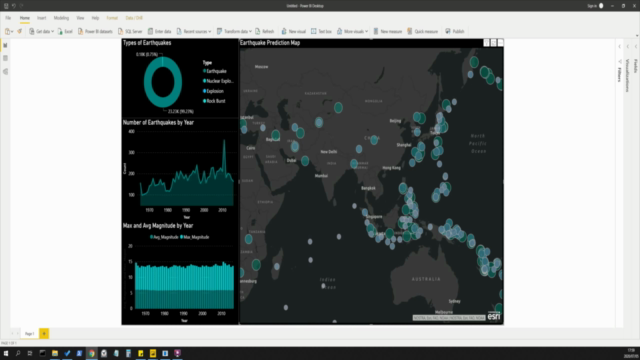Add a New visual
This screenshot has width=640, height=360.
(293, 31)
